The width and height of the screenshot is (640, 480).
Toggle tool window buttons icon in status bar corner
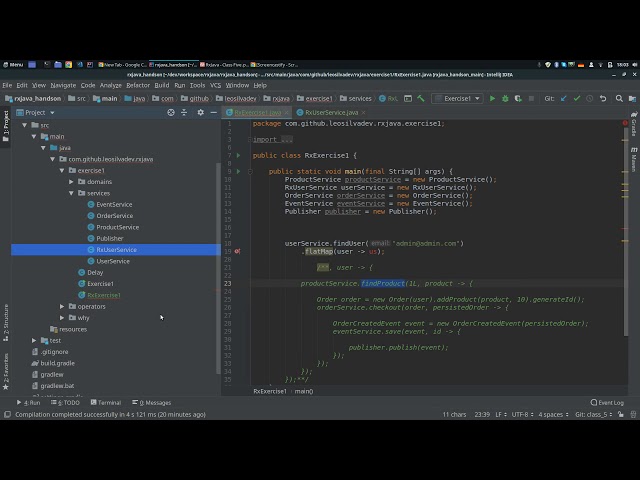tap(7, 414)
